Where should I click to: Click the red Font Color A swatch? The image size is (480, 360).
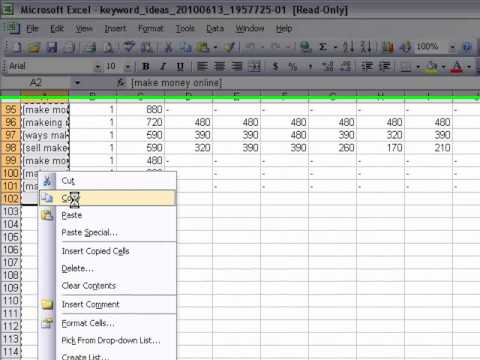click(457, 67)
